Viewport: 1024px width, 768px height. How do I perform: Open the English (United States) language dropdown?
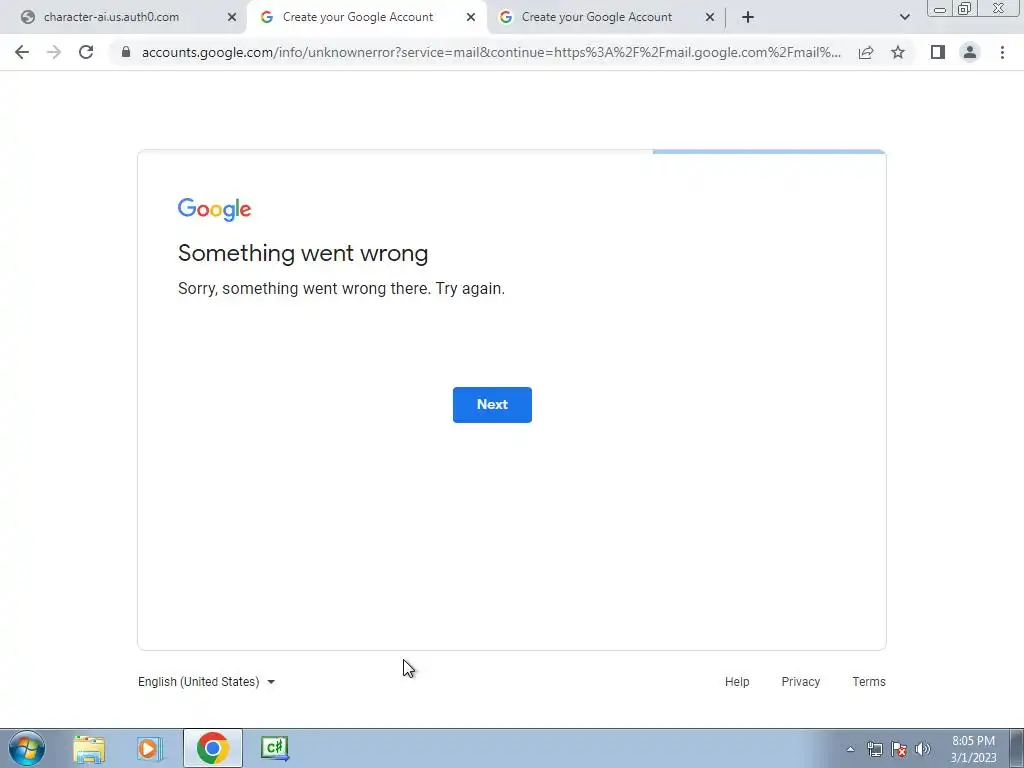206,682
